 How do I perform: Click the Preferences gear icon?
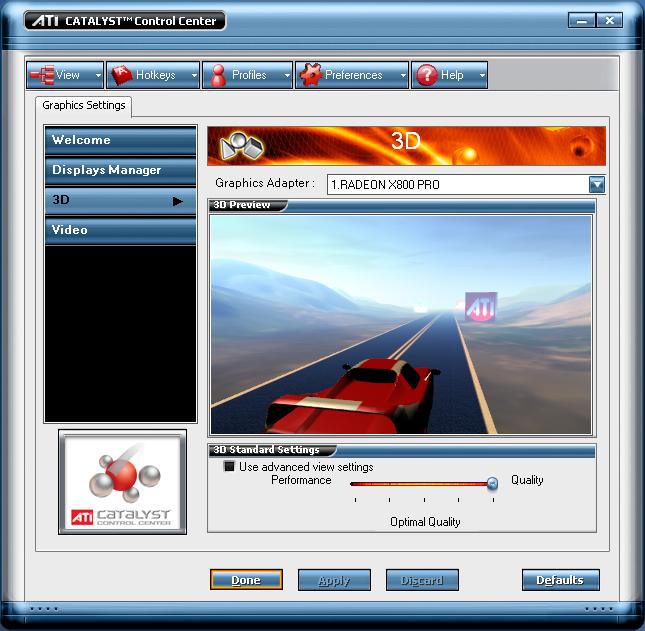(x=311, y=75)
